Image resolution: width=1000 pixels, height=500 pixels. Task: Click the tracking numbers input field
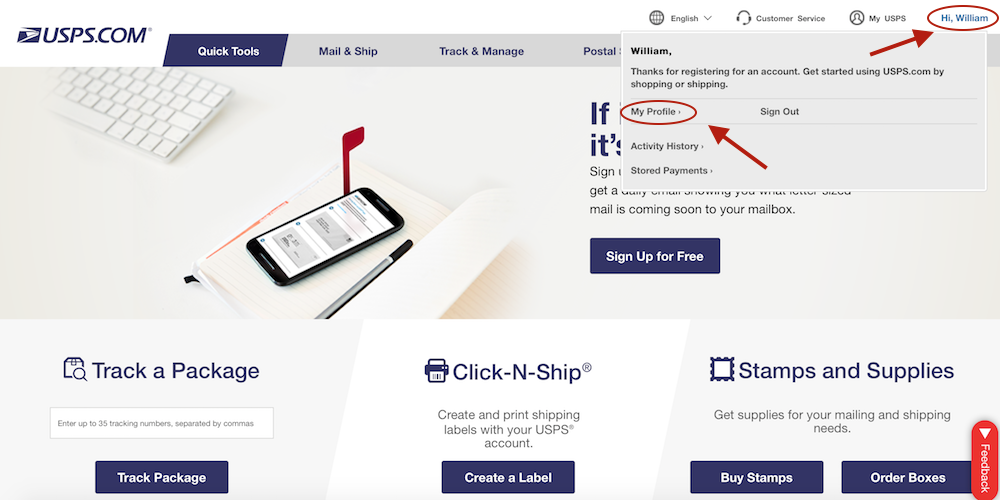click(162, 423)
